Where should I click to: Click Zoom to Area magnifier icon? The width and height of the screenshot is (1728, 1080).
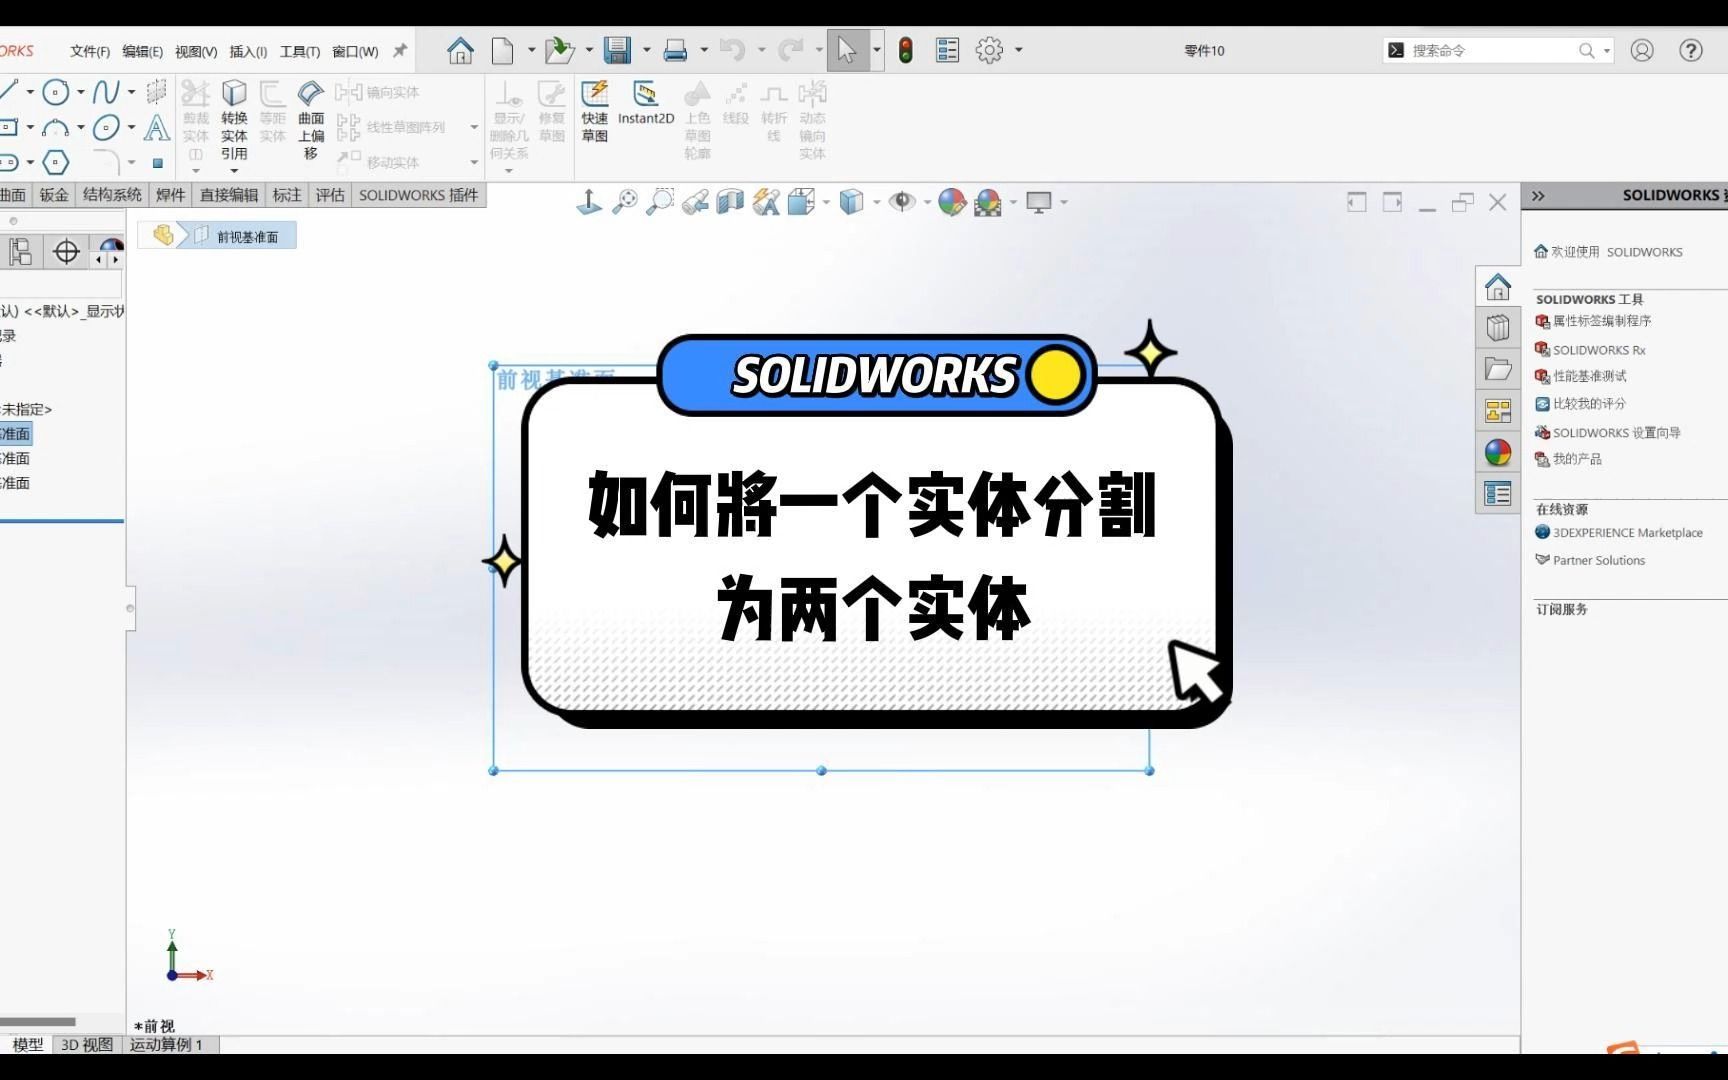click(660, 202)
